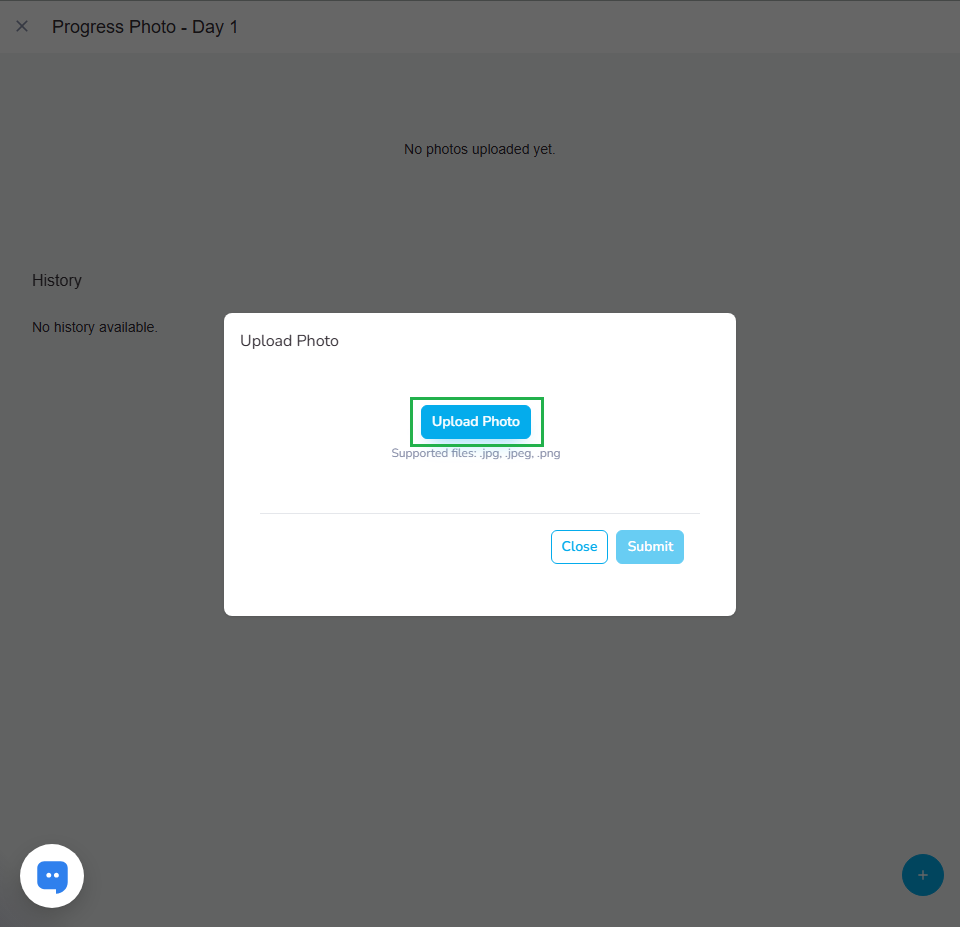The width and height of the screenshot is (960, 927).
Task: Select the Progress Photo - Day 1 title
Action: (145, 27)
